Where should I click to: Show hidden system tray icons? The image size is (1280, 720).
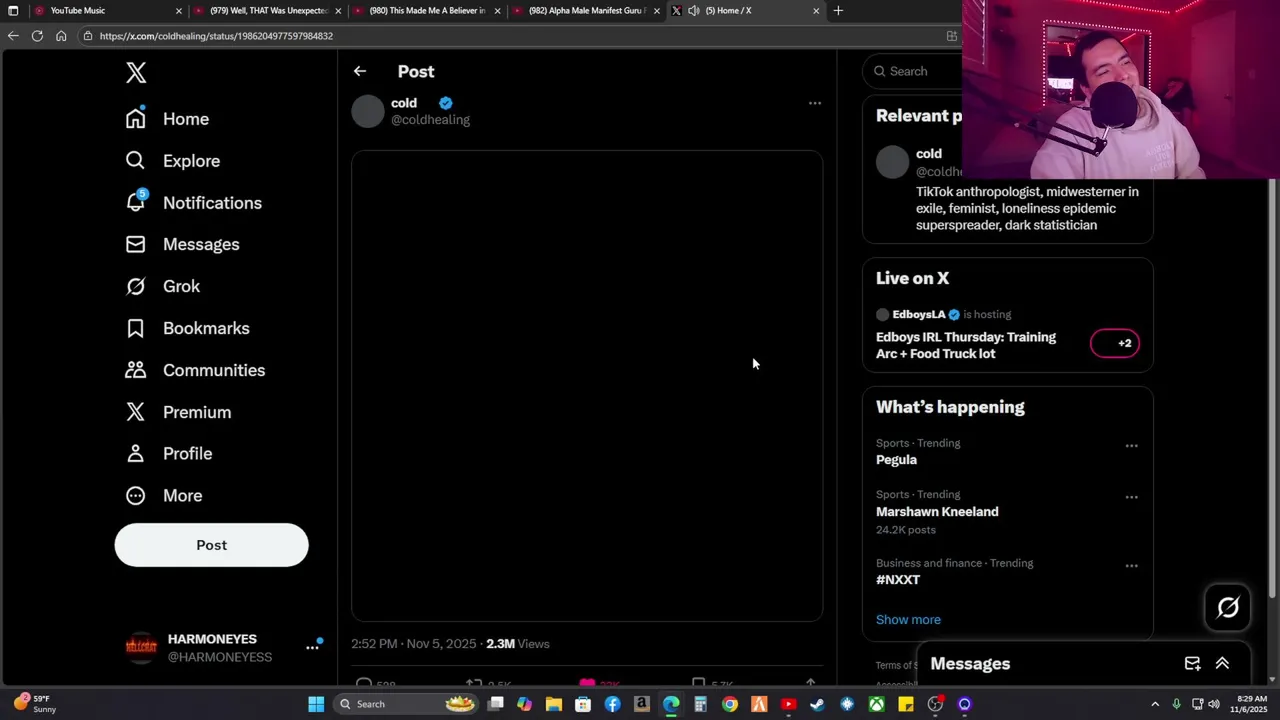pyautogui.click(x=1155, y=704)
